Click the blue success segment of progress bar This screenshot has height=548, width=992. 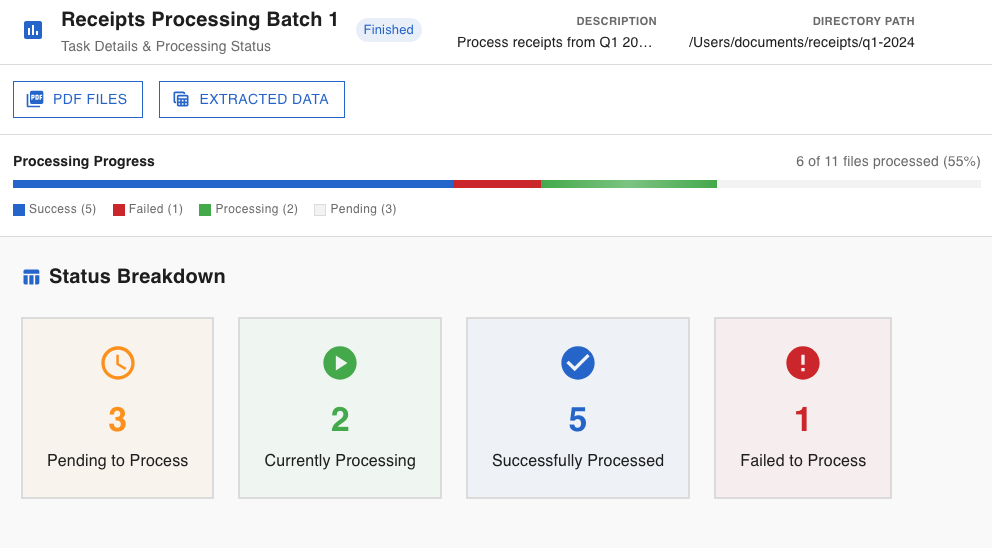point(233,184)
